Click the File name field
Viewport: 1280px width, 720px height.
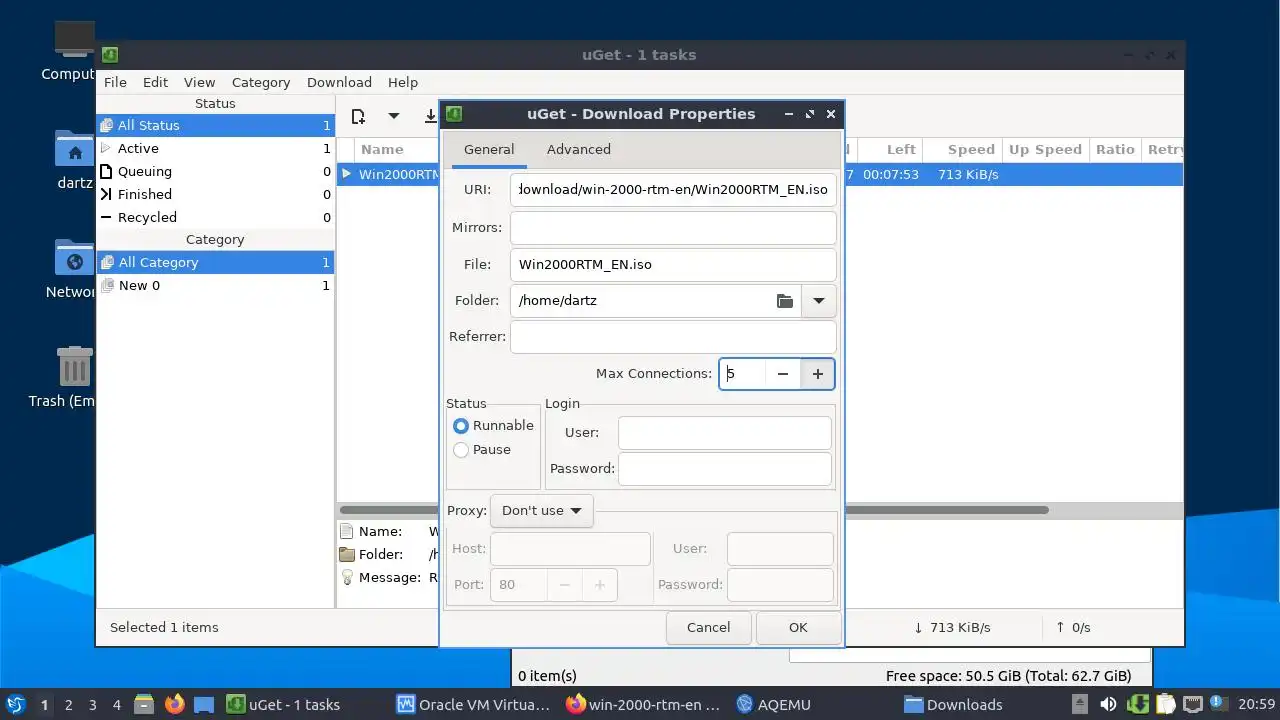(x=673, y=265)
